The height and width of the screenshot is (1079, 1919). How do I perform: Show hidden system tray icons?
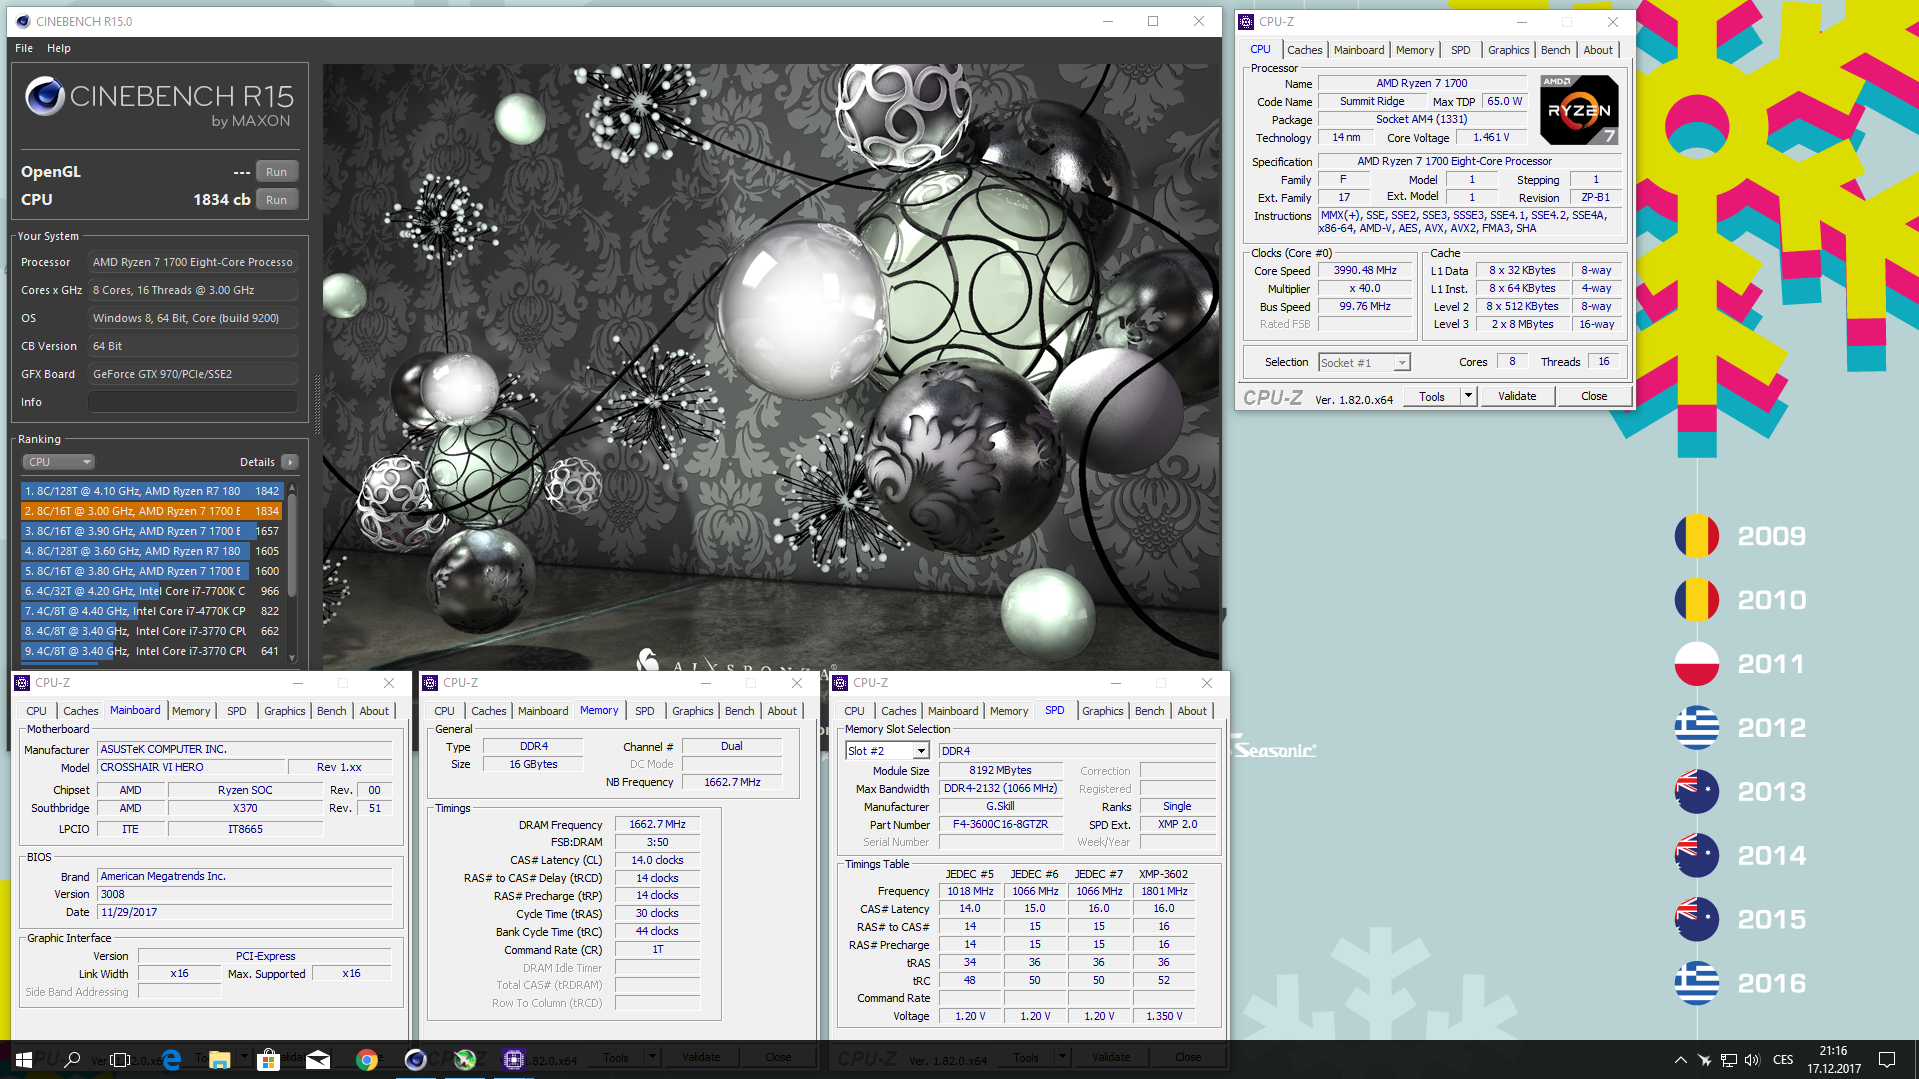[x=1680, y=1060]
